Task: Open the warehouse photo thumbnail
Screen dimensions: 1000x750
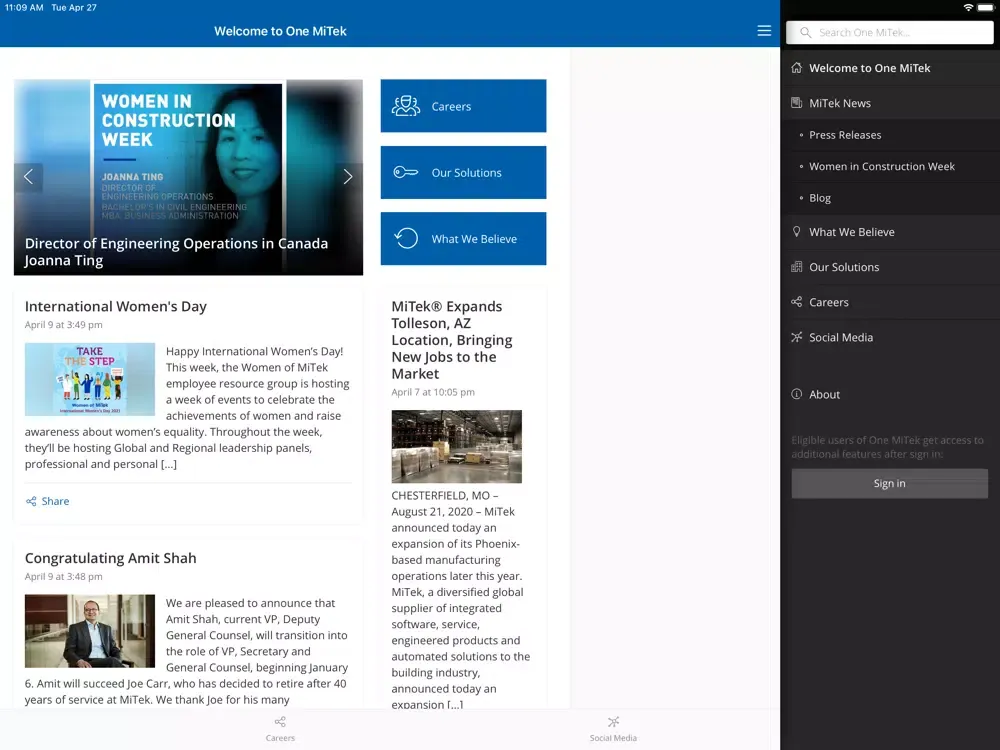Action: point(457,446)
